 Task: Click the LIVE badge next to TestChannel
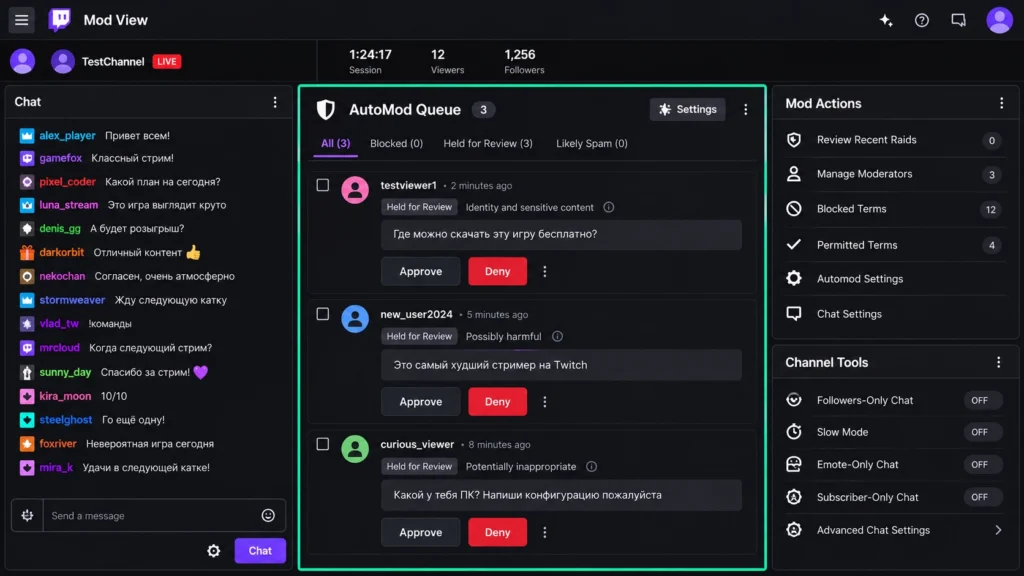(167, 61)
